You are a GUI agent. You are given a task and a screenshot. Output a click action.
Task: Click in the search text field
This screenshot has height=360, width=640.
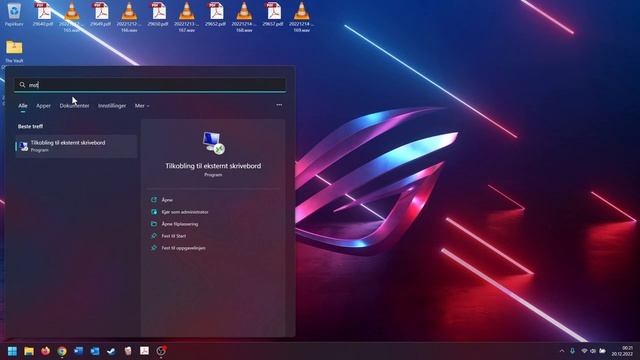click(x=150, y=85)
